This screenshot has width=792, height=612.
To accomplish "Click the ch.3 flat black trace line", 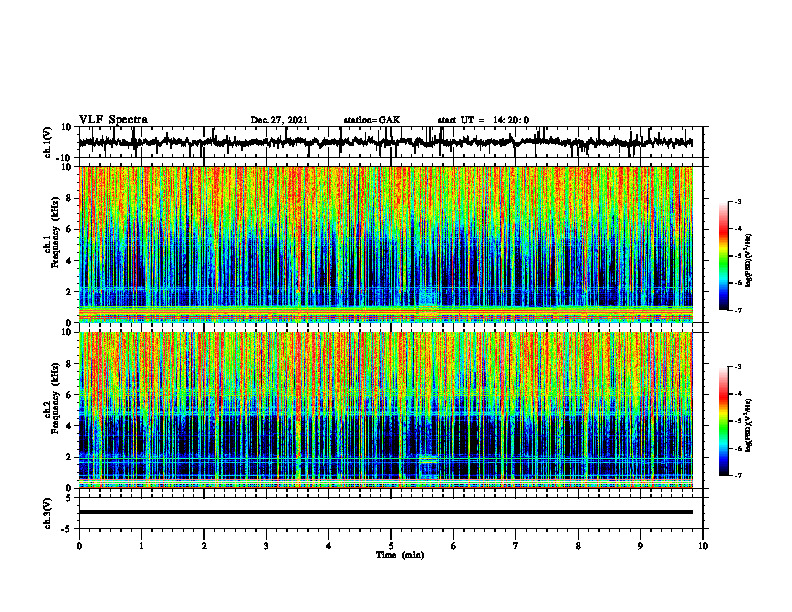I will [386, 512].
